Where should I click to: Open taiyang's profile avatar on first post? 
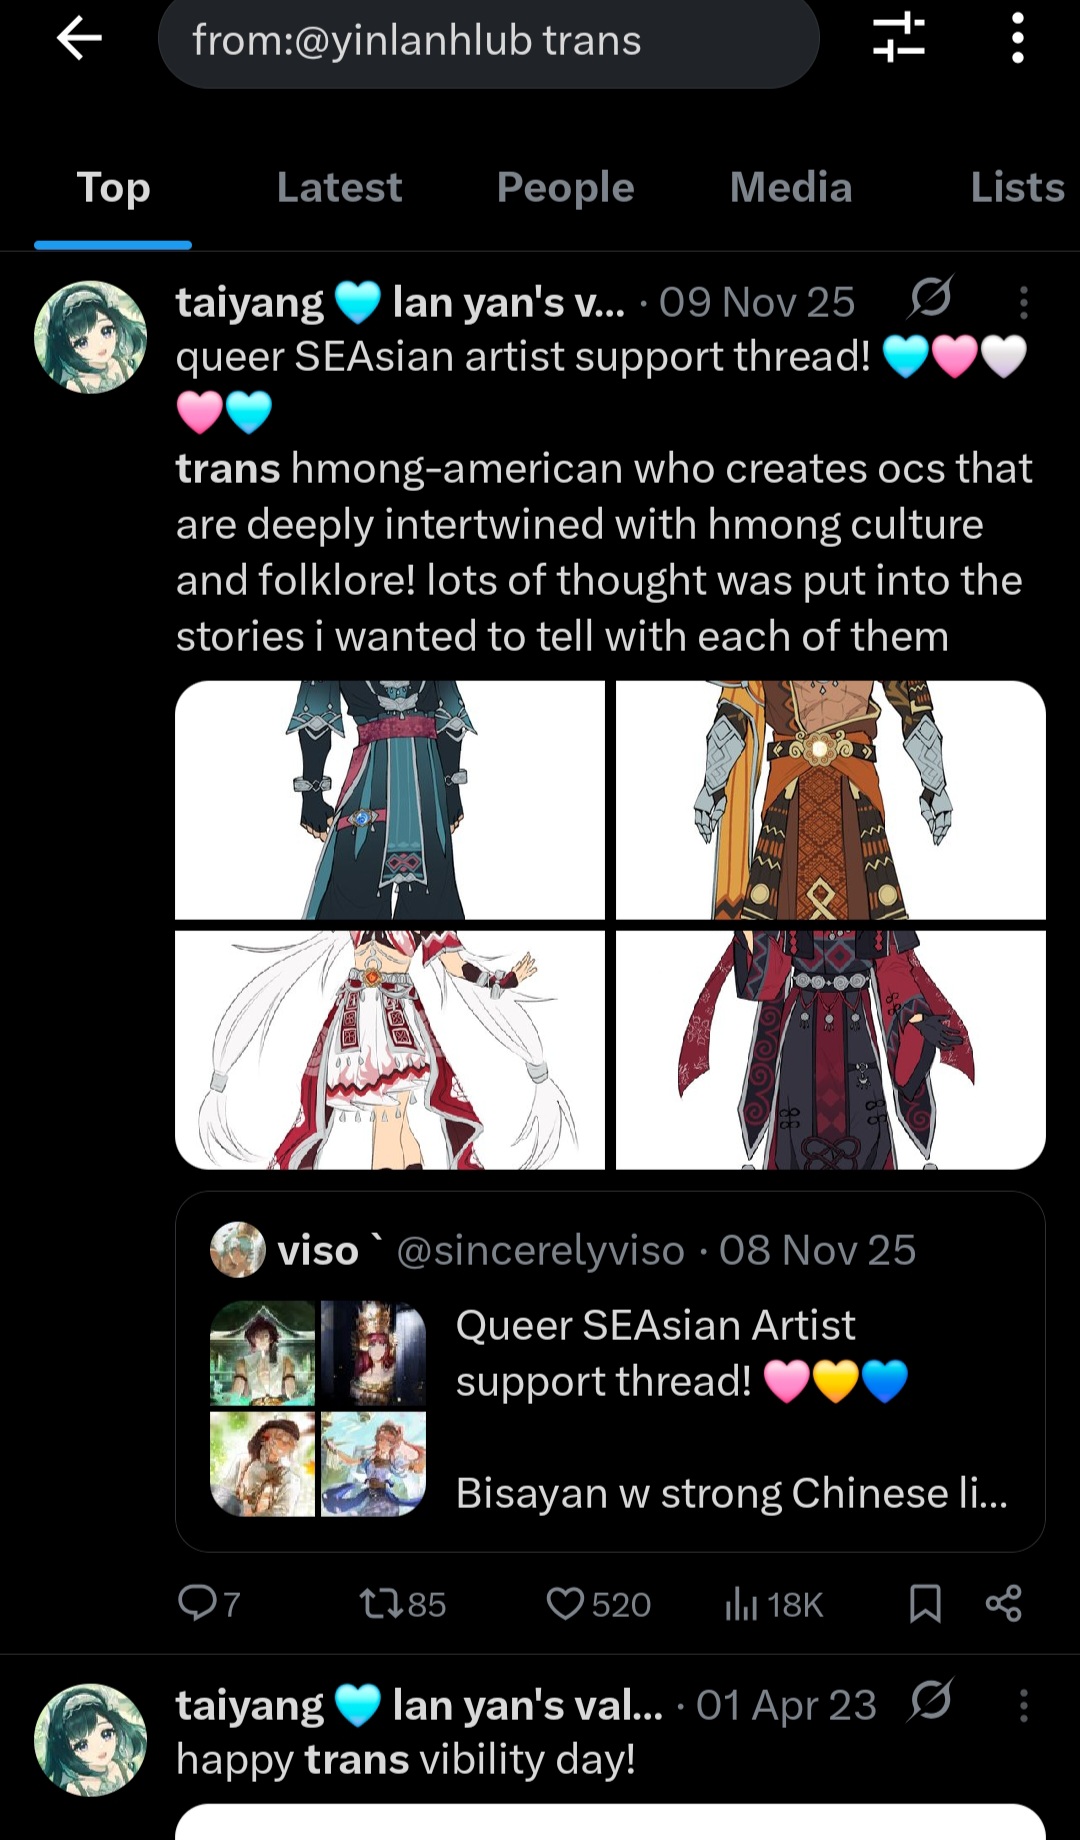click(x=90, y=337)
